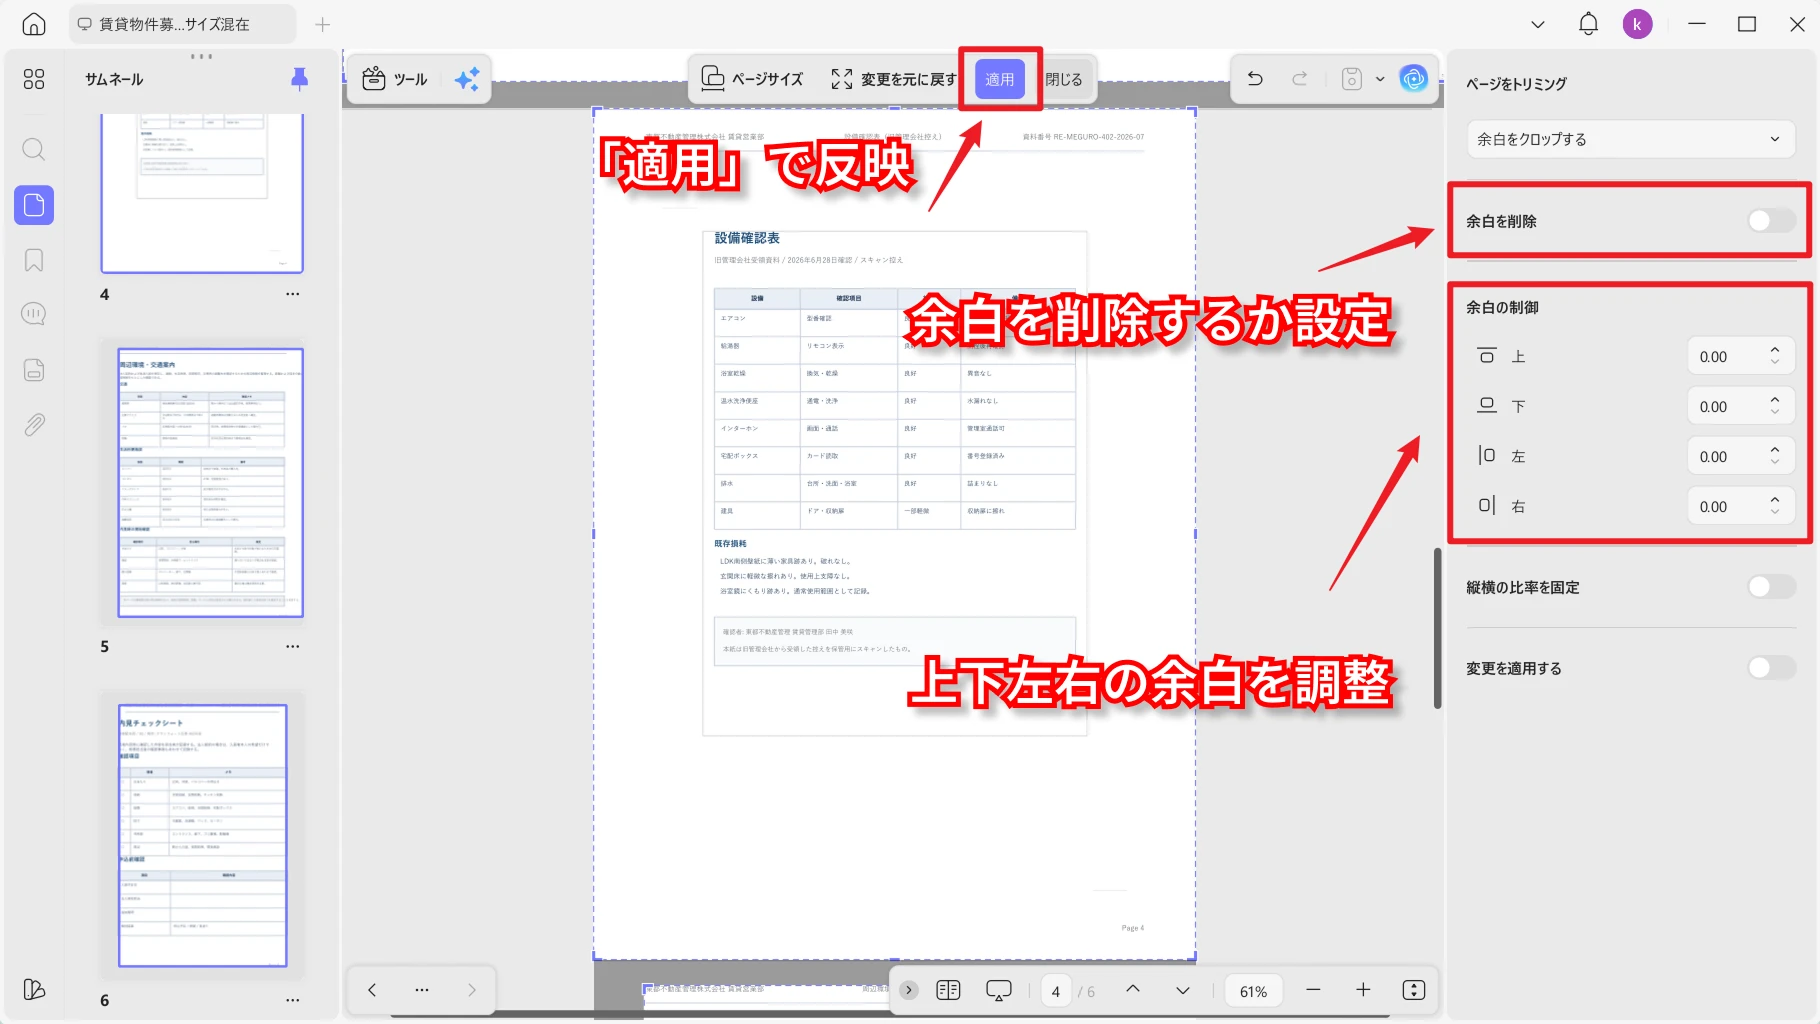Click the document vertical scrollbar

[1438, 628]
